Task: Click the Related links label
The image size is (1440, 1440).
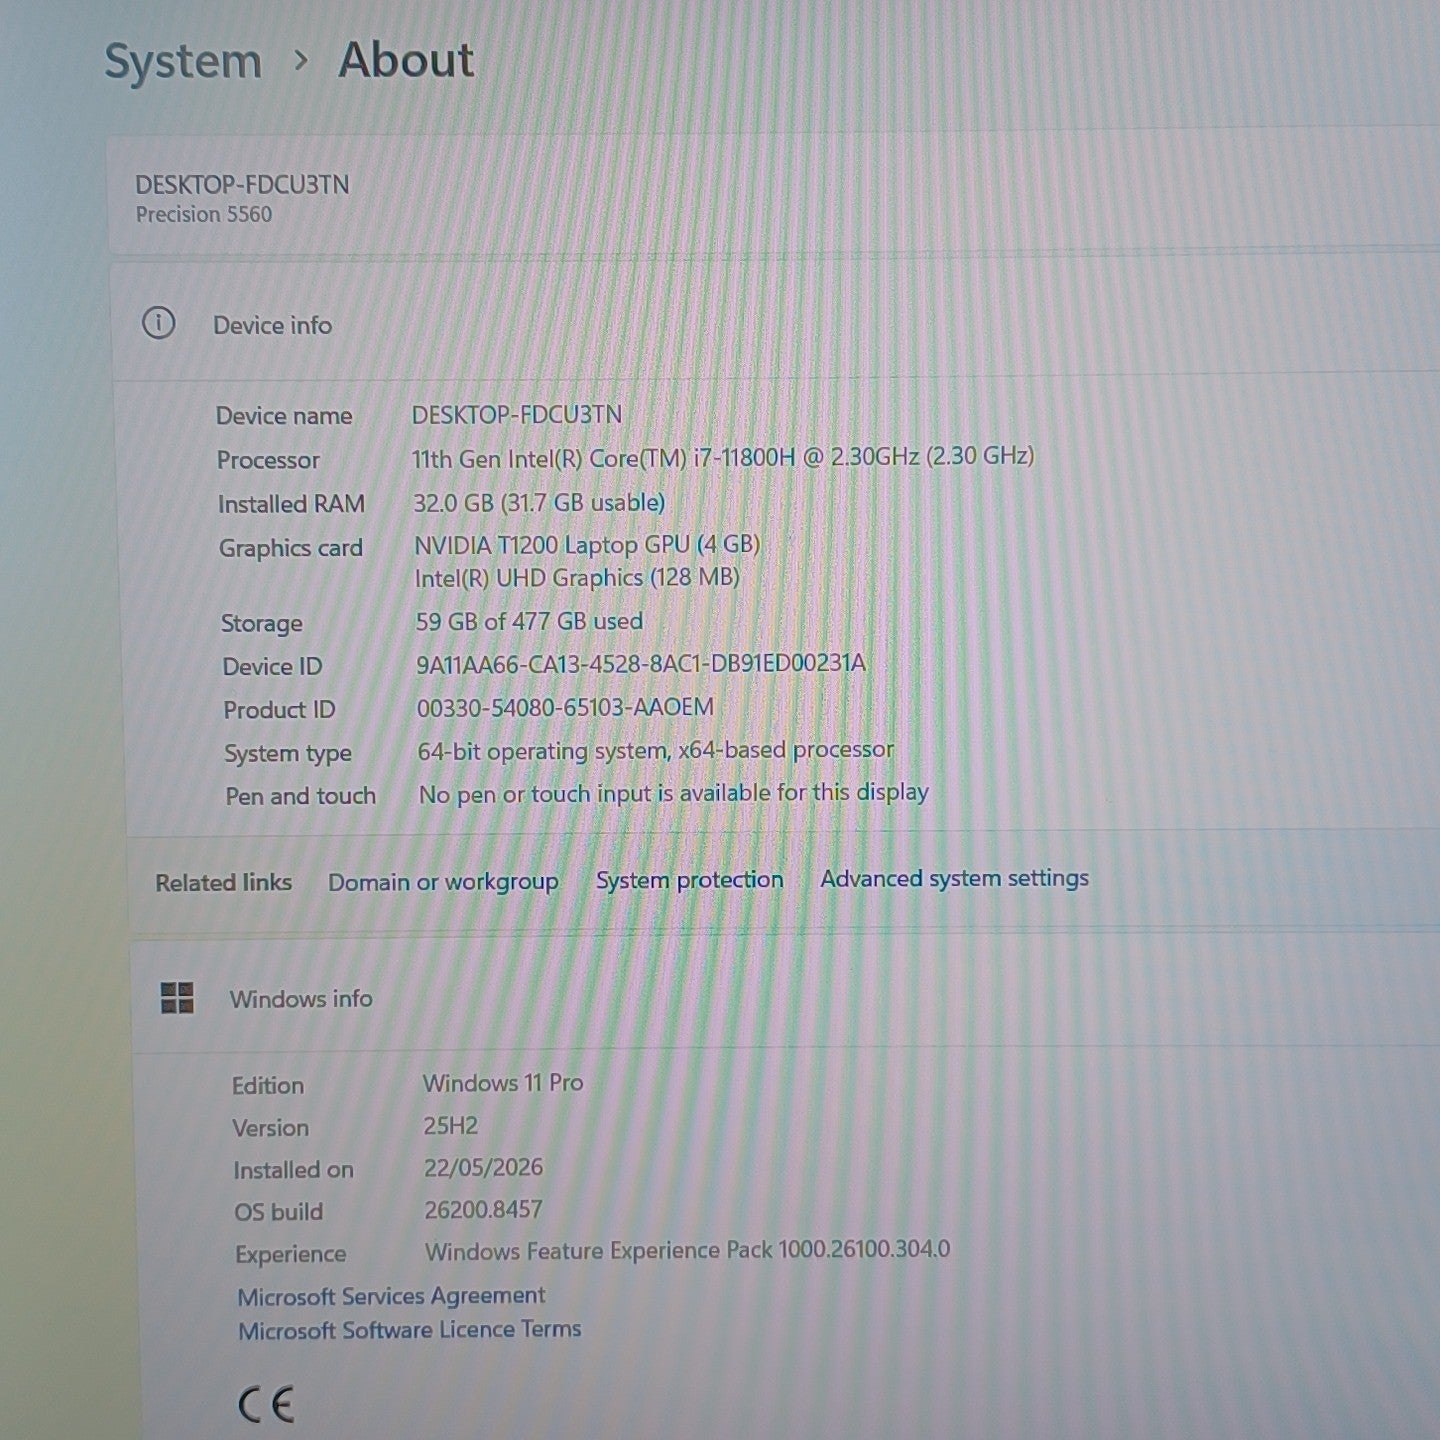Action: point(224,883)
